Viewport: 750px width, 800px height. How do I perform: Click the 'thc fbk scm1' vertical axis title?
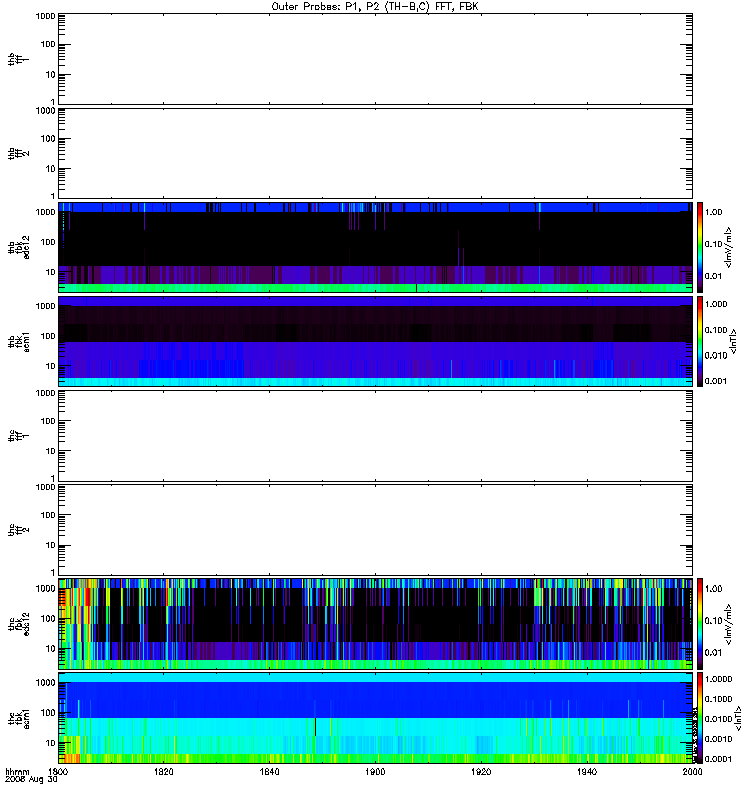click(x=19, y=718)
